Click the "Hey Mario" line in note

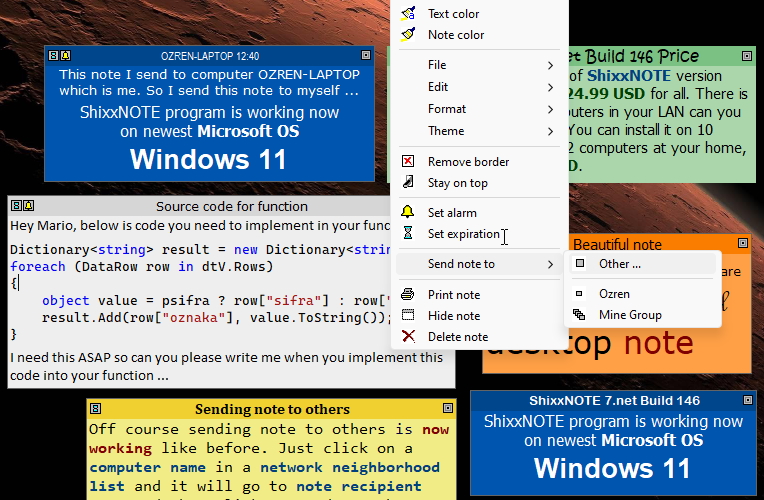(x=200, y=226)
